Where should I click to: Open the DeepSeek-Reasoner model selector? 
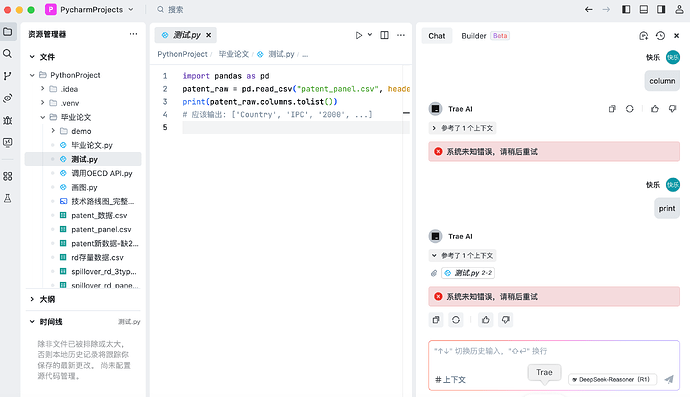pyautogui.click(x=612, y=379)
